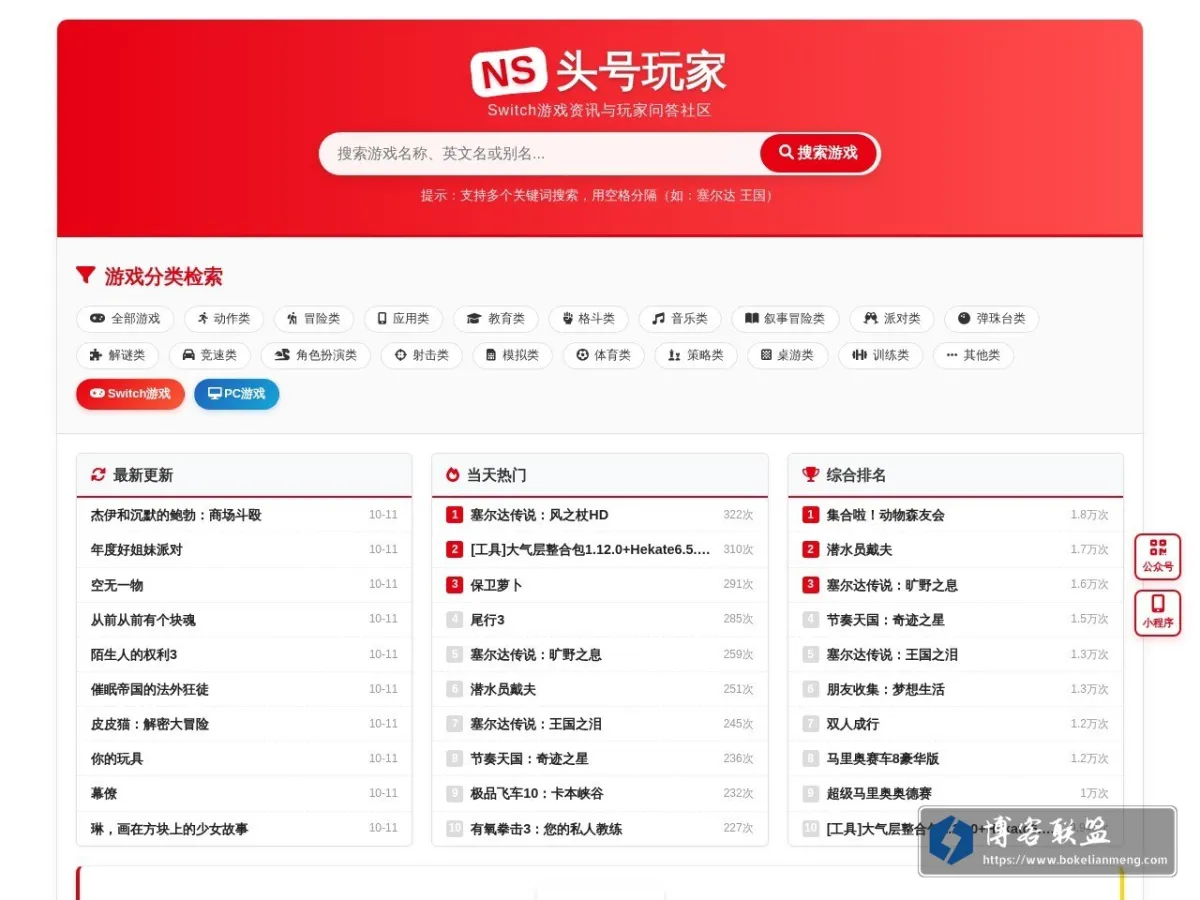Open 年度好姐妹派对 game entry
The height and width of the screenshot is (900, 1200).
point(137,550)
